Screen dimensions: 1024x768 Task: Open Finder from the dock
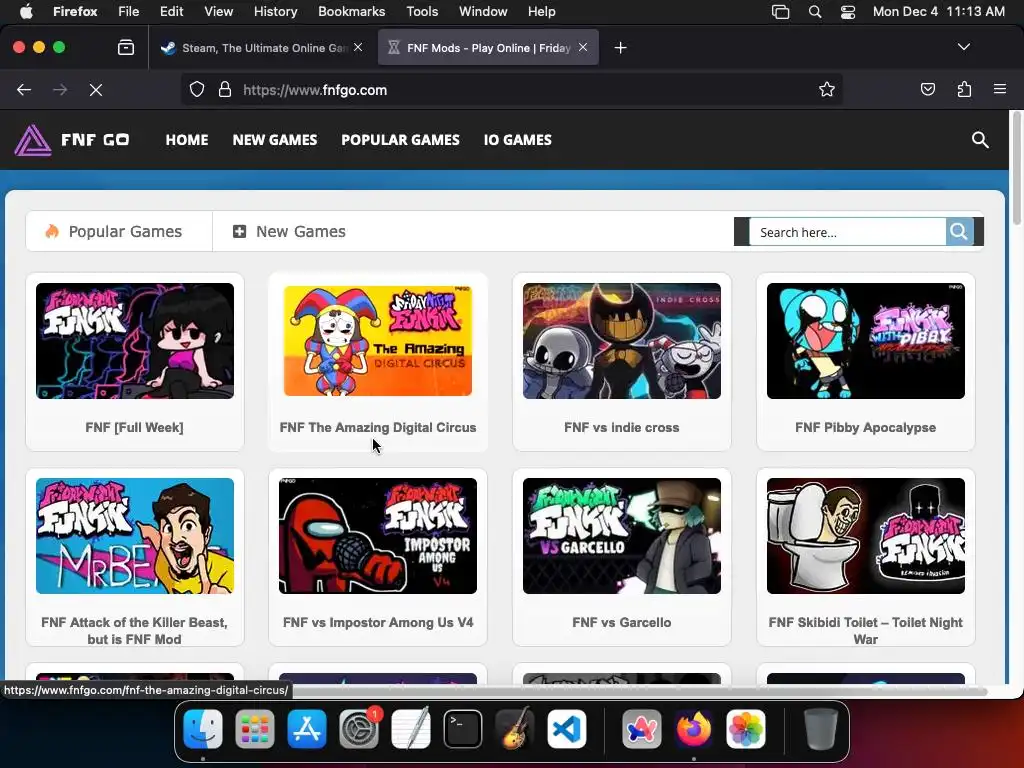pos(203,729)
